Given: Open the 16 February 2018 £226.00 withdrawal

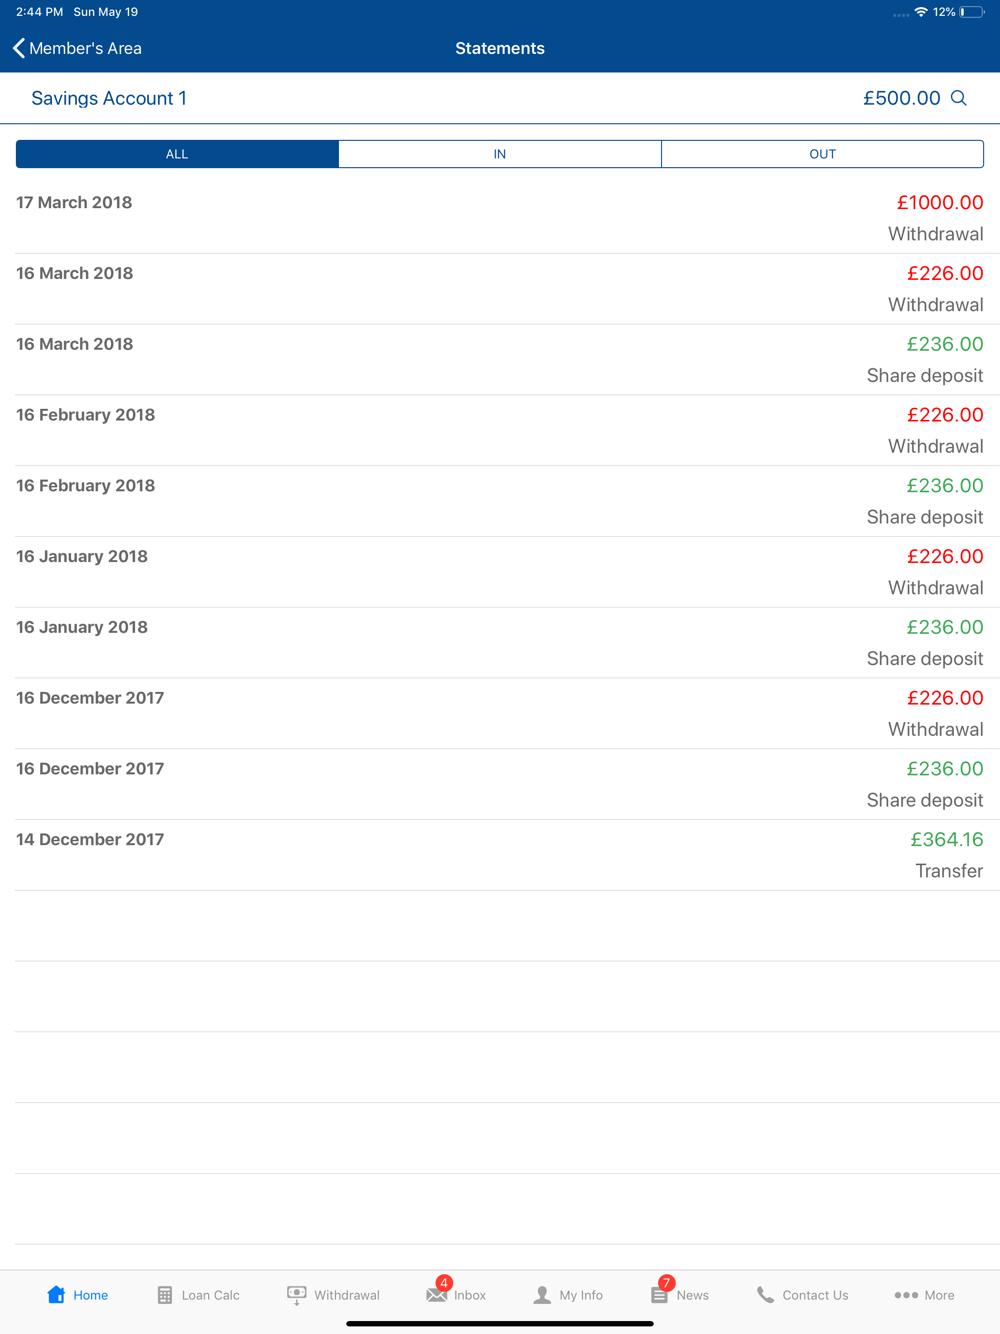Looking at the screenshot, I should point(500,430).
